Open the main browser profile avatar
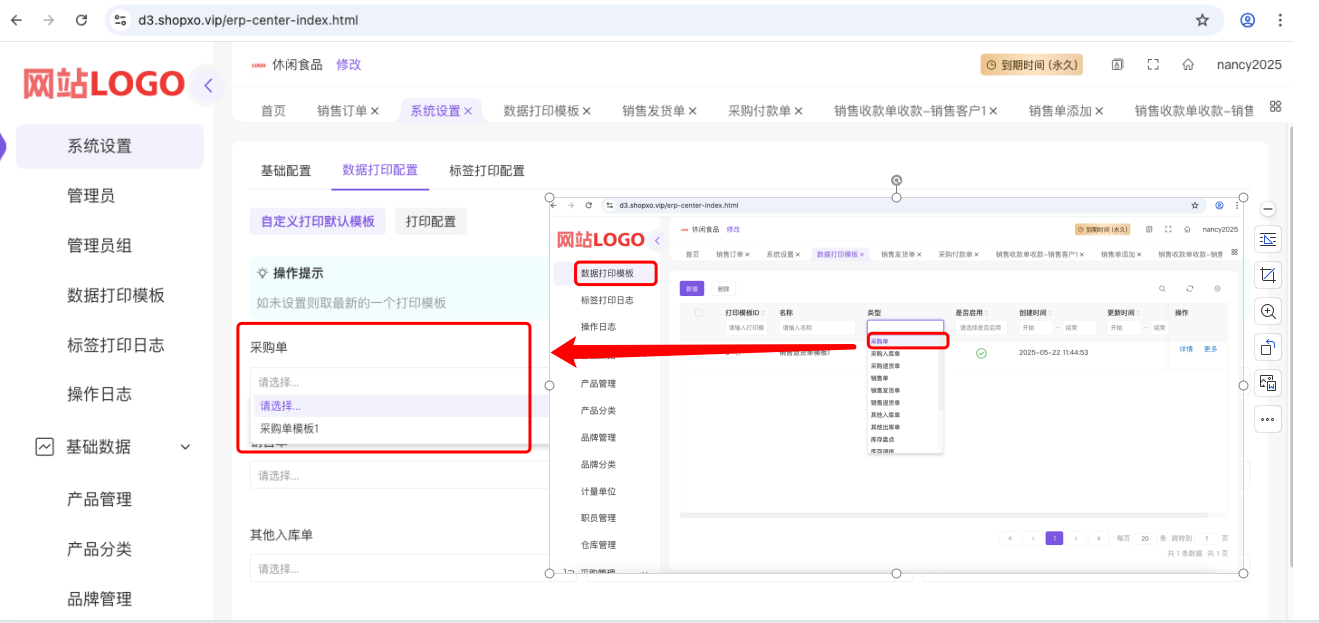Viewport: 1319px width, 623px height. click(x=1248, y=20)
